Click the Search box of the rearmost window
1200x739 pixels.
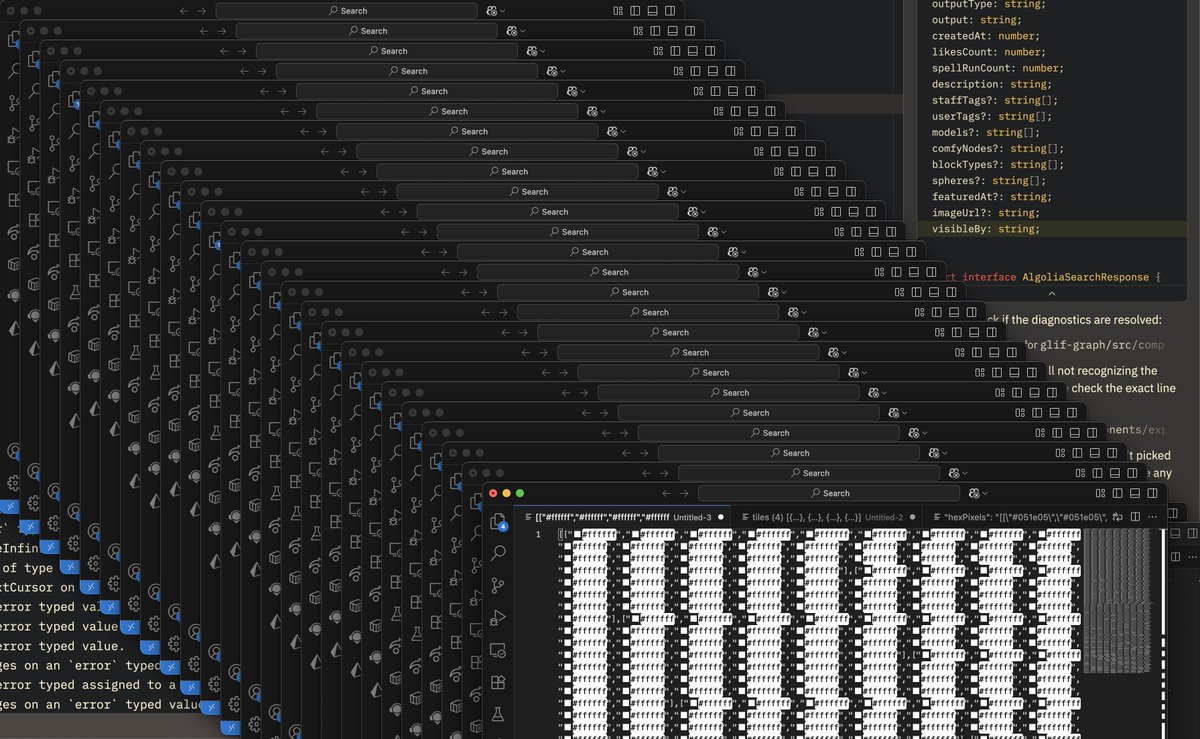345,10
